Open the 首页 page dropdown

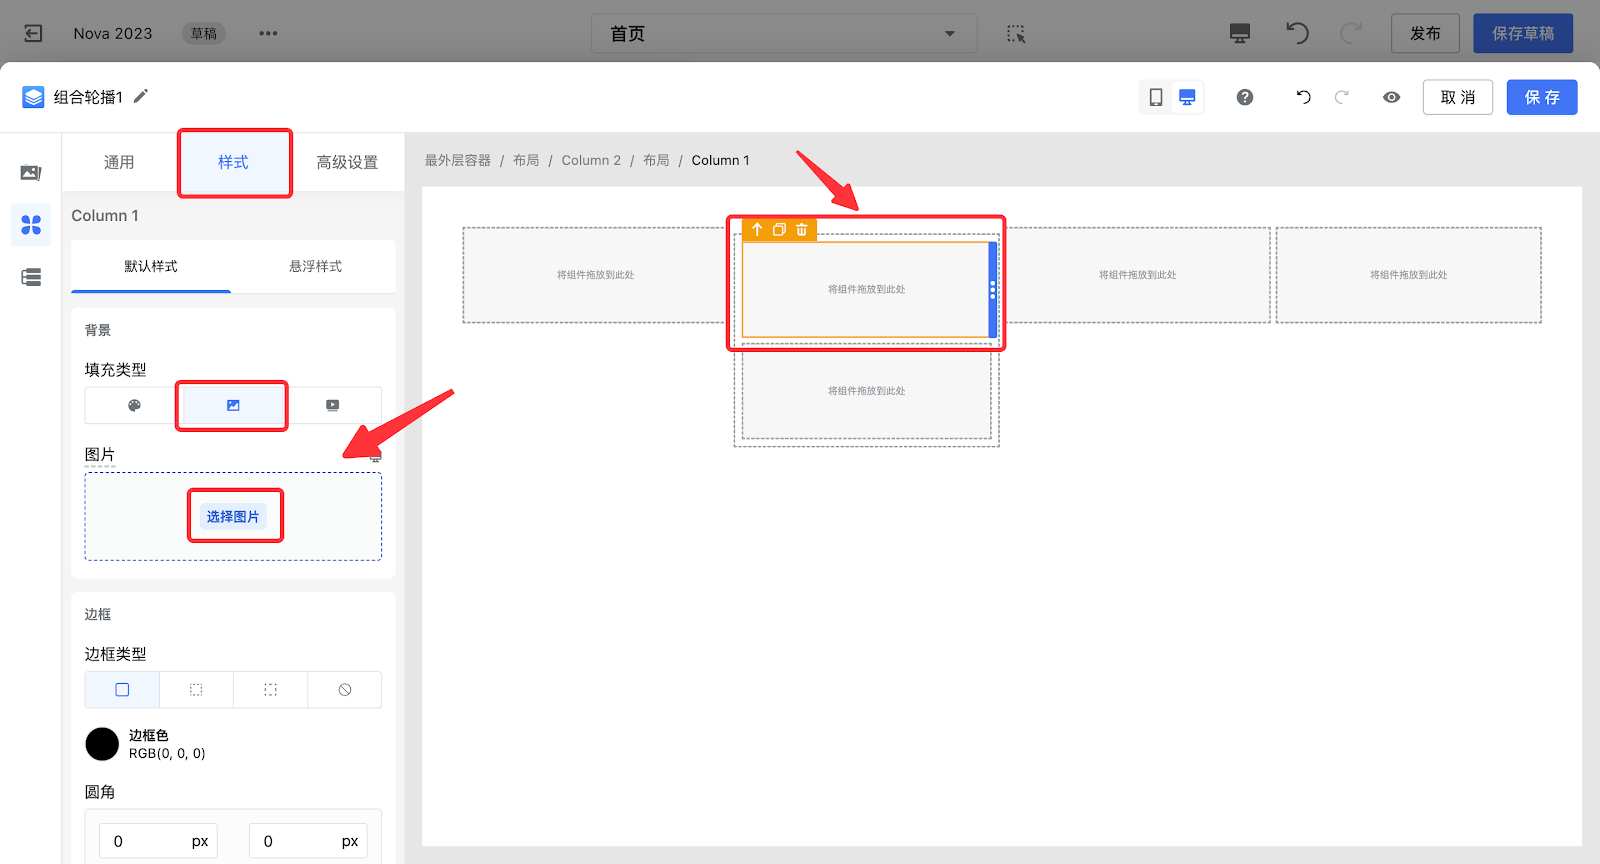click(783, 34)
